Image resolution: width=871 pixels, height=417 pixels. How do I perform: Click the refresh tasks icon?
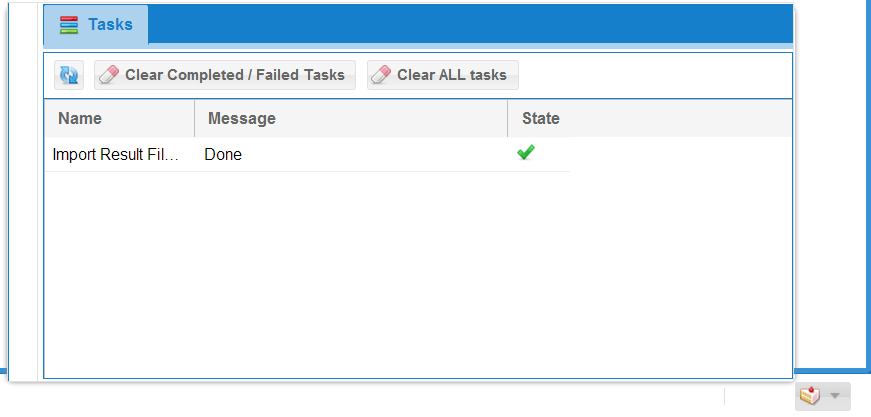[69, 75]
